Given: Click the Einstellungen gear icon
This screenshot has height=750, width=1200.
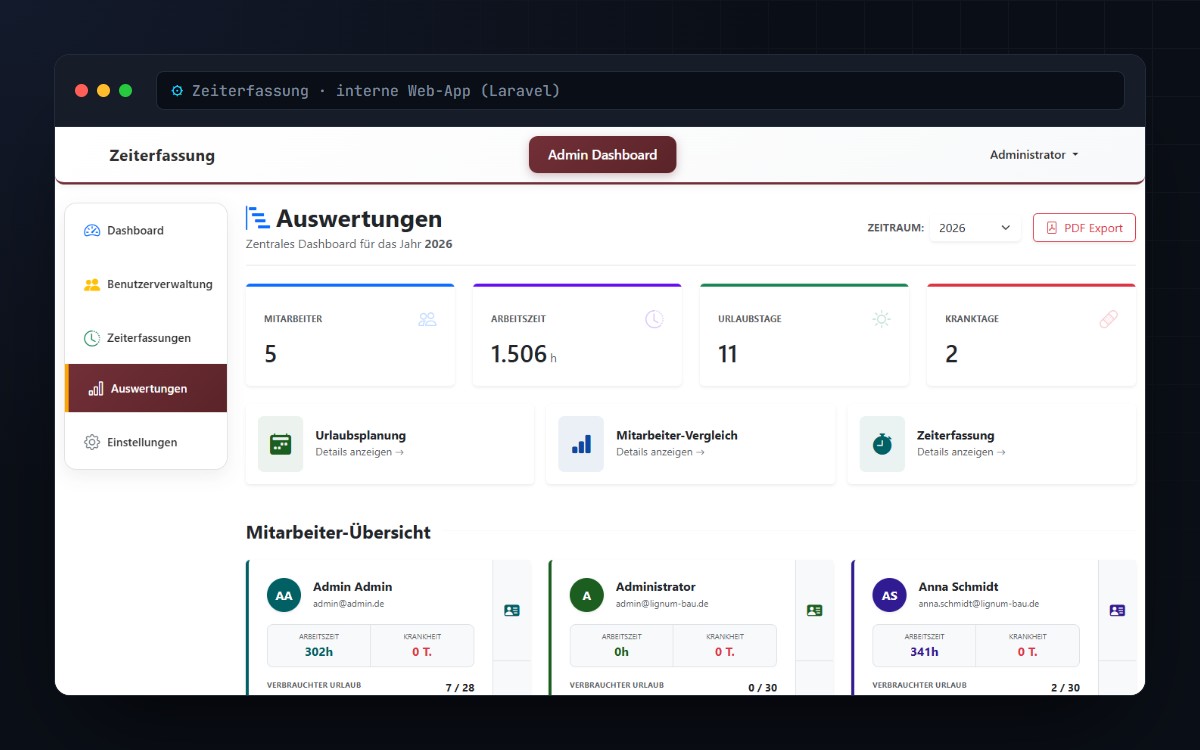Looking at the screenshot, I should pyautogui.click(x=92, y=442).
